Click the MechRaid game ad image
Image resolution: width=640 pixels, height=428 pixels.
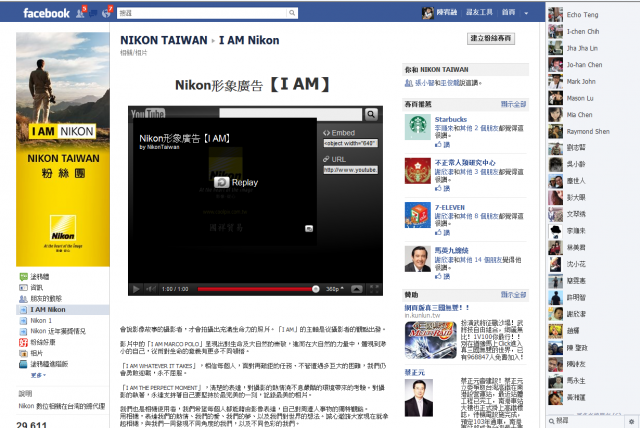pos(431,340)
